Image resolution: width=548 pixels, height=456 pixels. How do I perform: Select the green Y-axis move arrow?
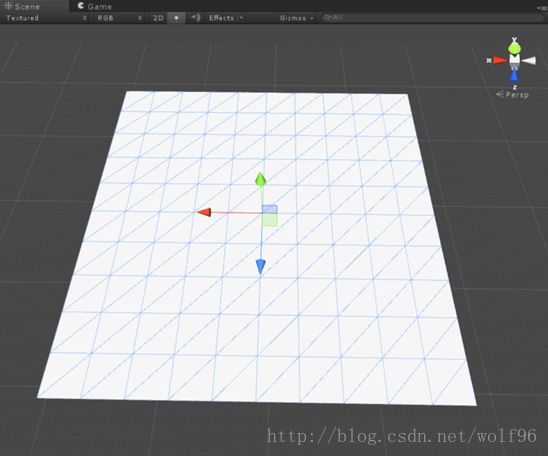[x=260, y=179]
